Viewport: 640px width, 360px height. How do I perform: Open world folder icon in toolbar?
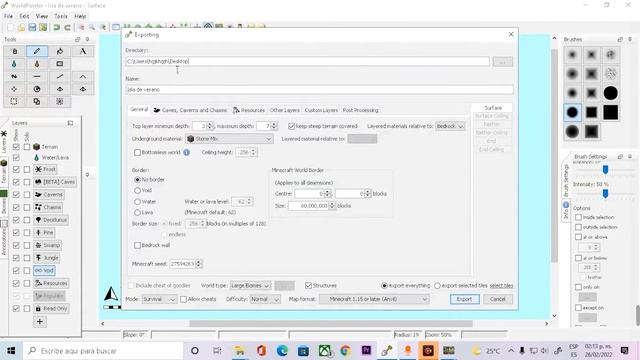tap(21, 27)
